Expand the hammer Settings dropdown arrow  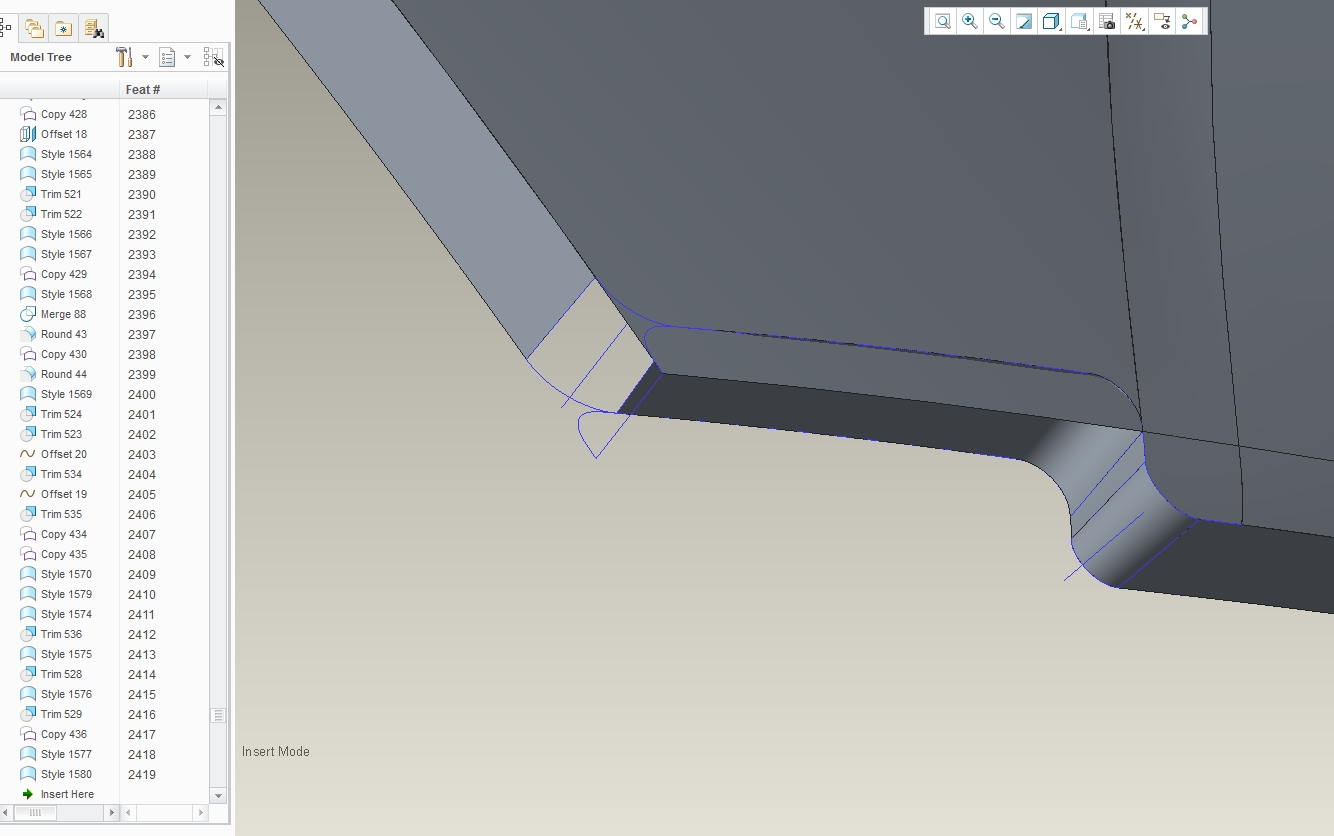click(145, 57)
